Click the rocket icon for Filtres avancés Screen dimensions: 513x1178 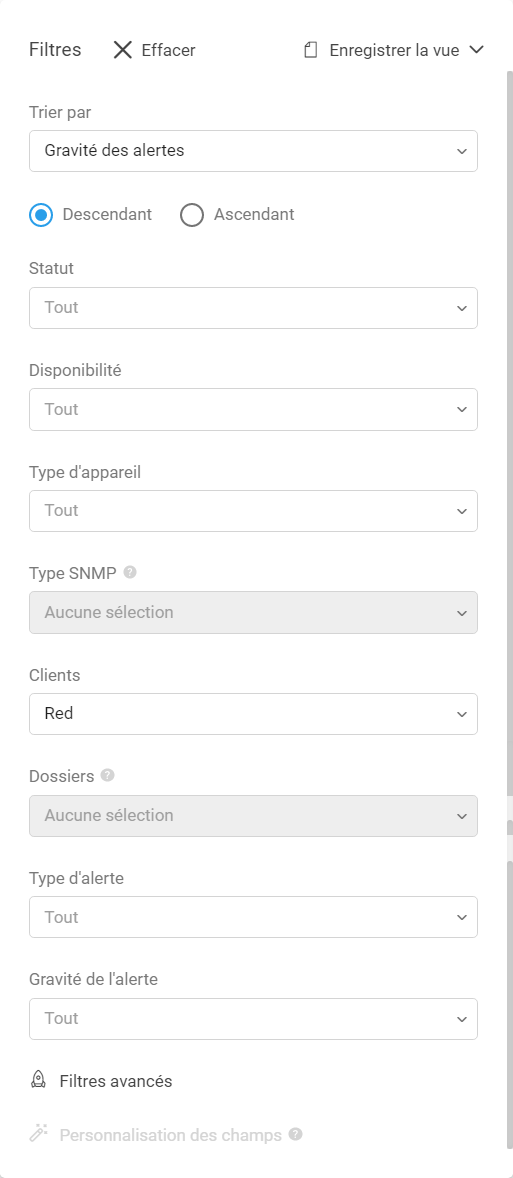(x=38, y=1080)
